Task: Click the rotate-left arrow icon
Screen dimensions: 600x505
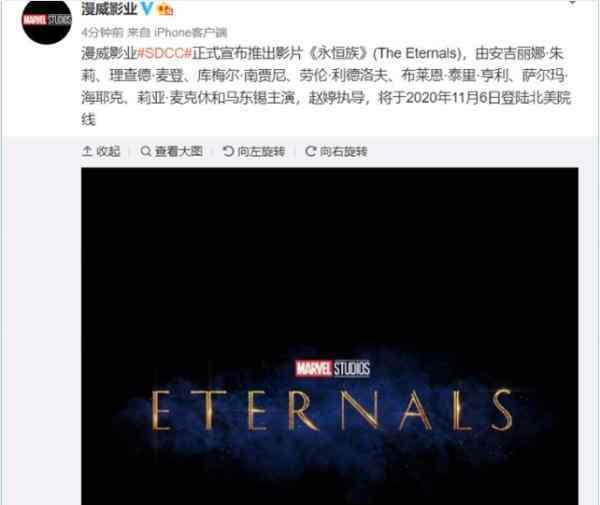Action: tap(228, 151)
